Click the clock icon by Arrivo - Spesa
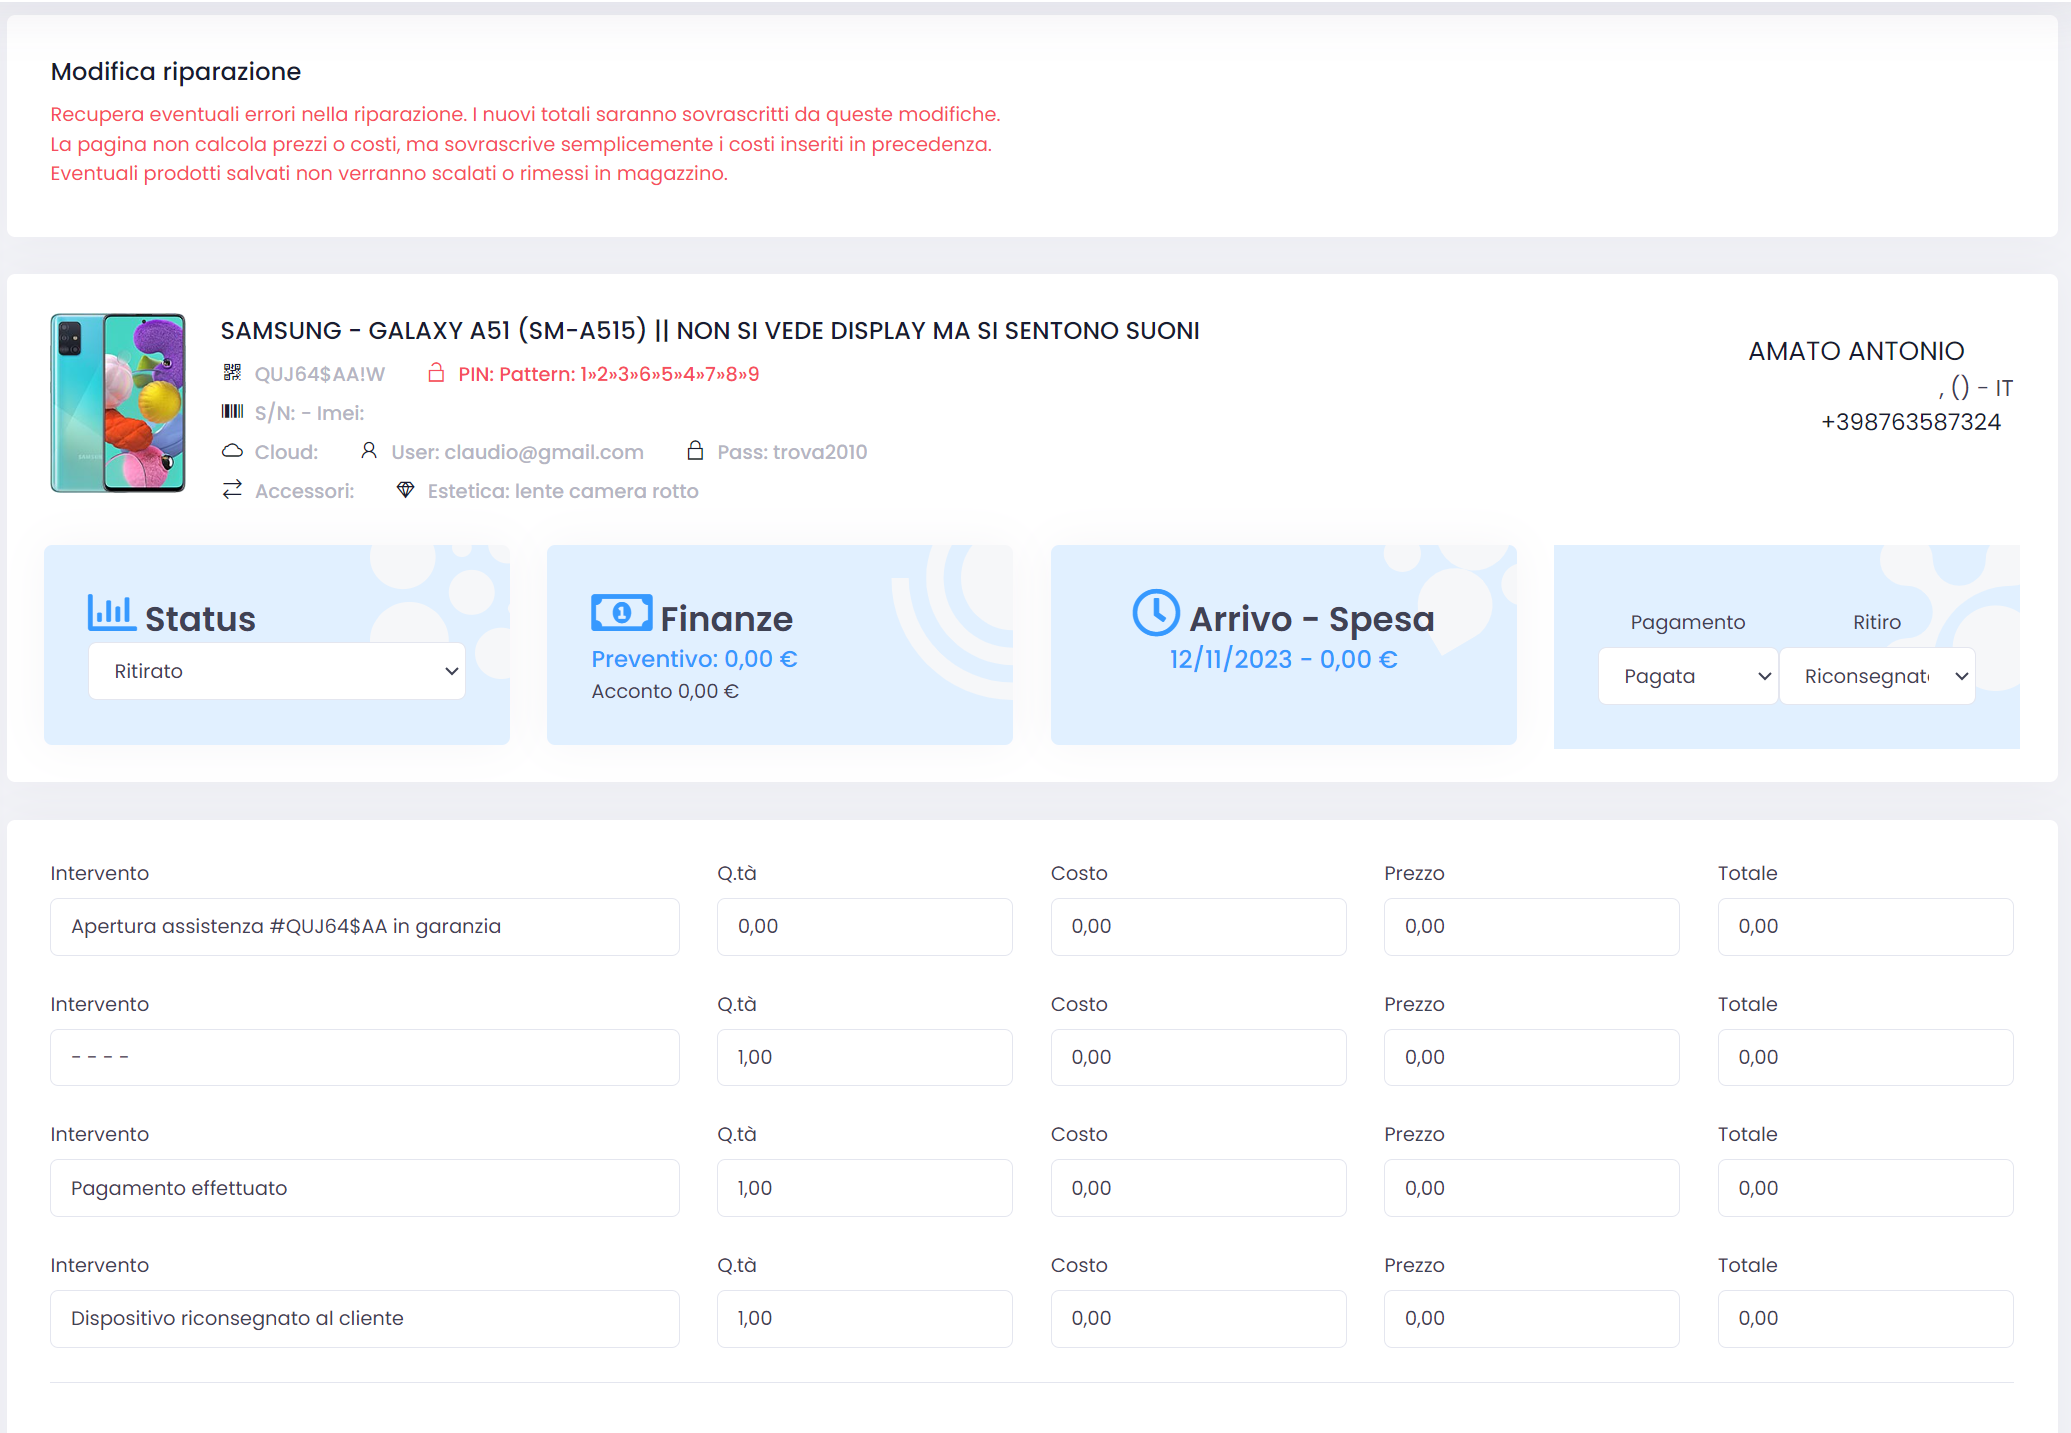The width and height of the screenshot is (2071, 1433). 1155,613
